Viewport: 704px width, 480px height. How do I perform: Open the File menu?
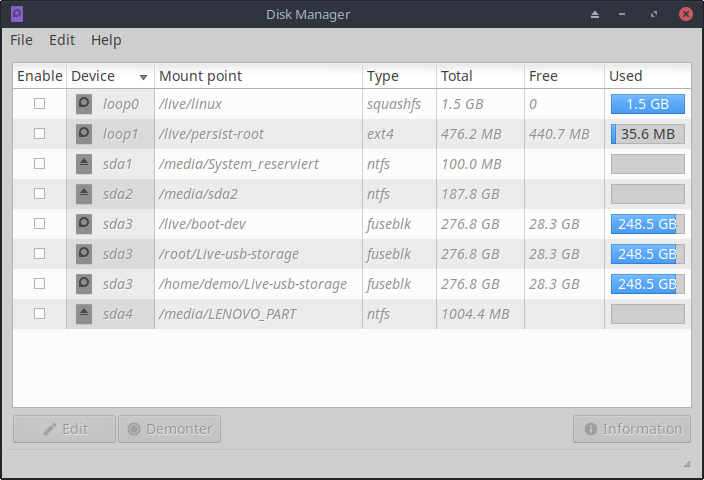click(21, 40)
